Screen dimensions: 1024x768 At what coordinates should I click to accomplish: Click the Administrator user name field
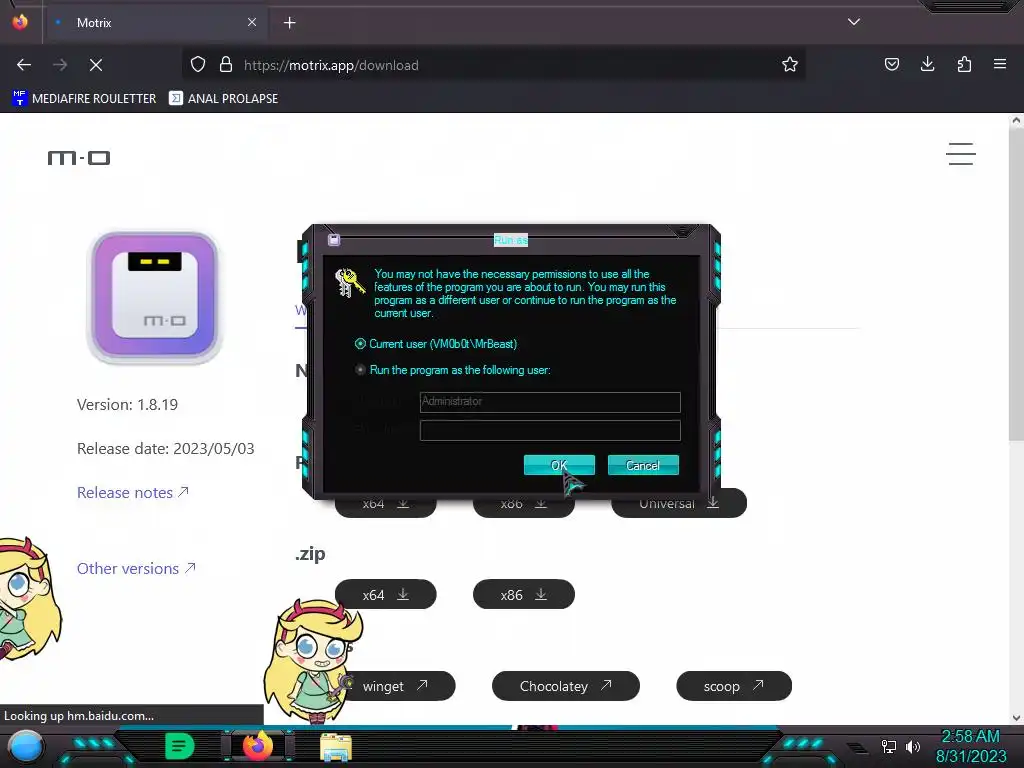(x=550, y=402)
